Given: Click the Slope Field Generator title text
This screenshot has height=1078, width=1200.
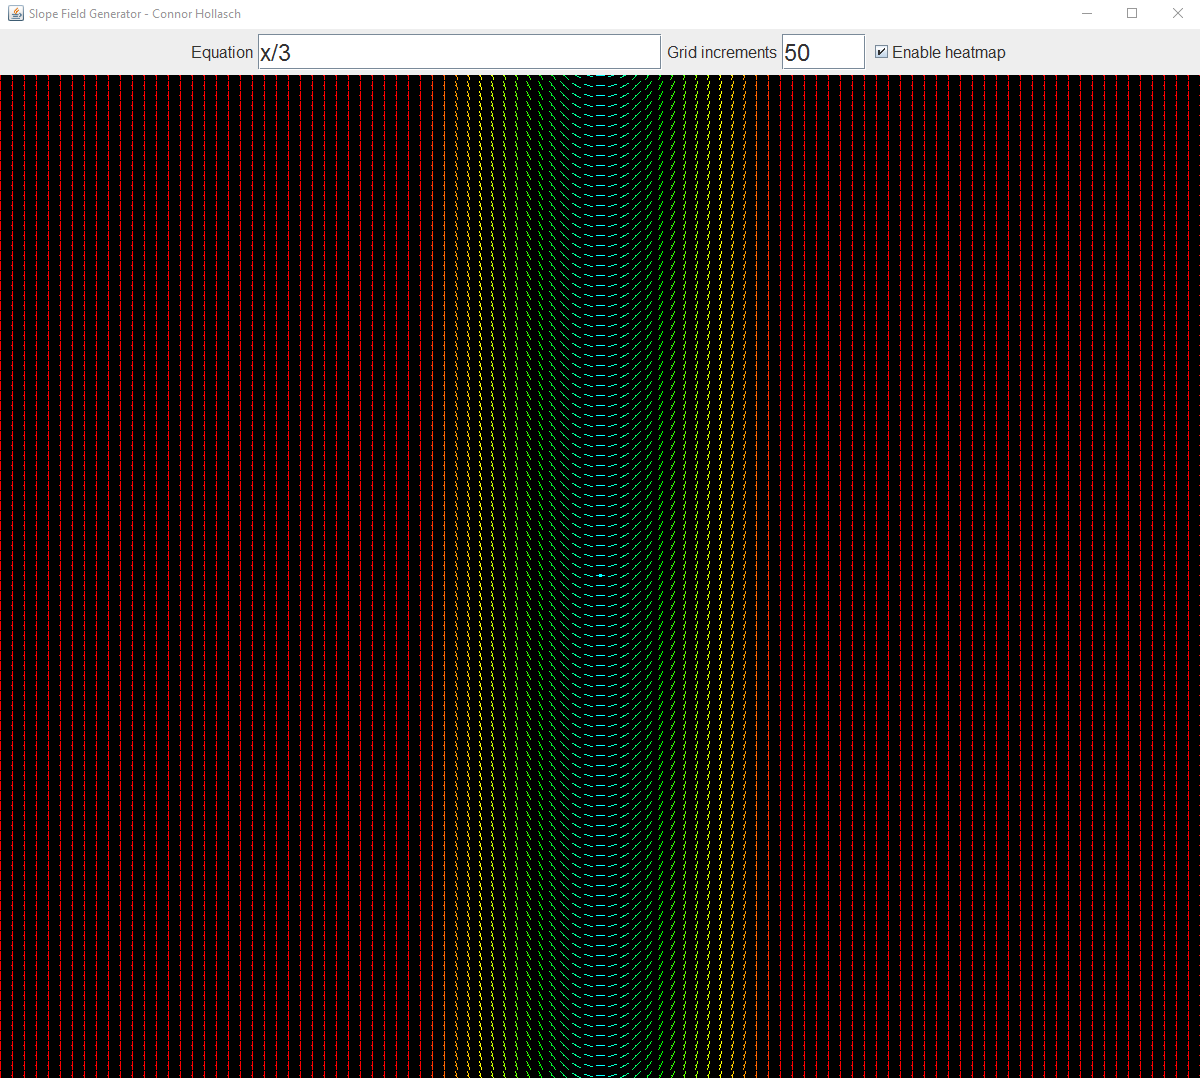Looking at the screenshot, I should [x=132, y=13].
